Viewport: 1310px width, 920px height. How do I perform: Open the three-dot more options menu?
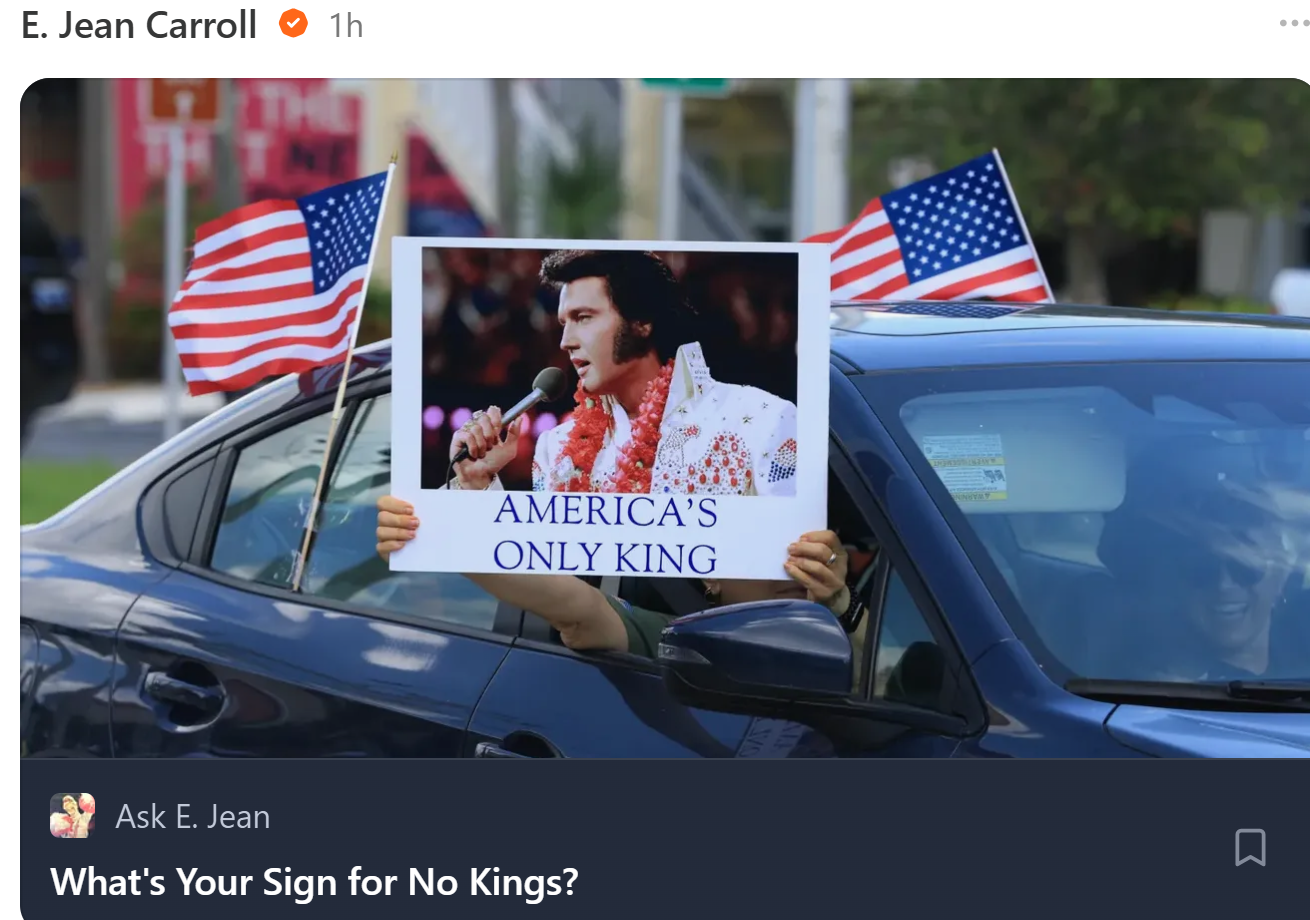1294,23
